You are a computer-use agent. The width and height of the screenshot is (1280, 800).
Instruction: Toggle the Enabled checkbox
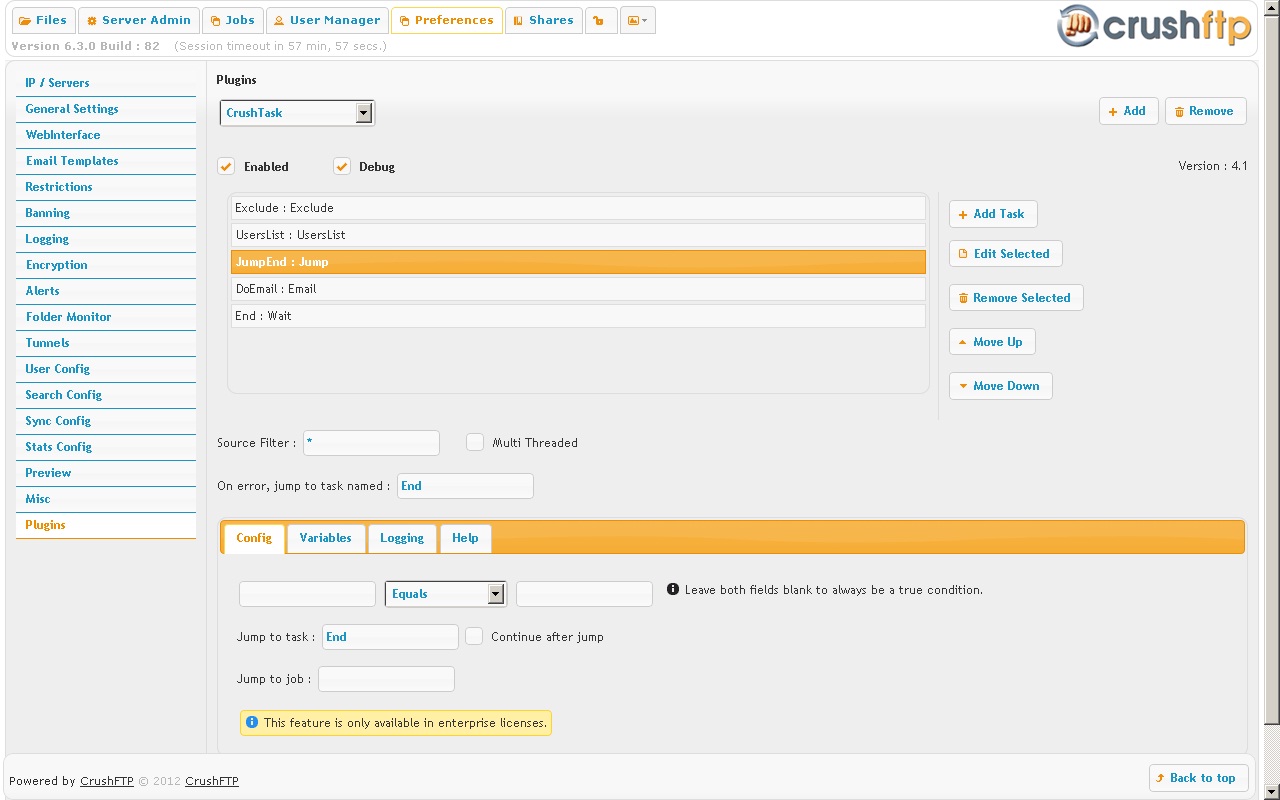(x=227, y=166)
